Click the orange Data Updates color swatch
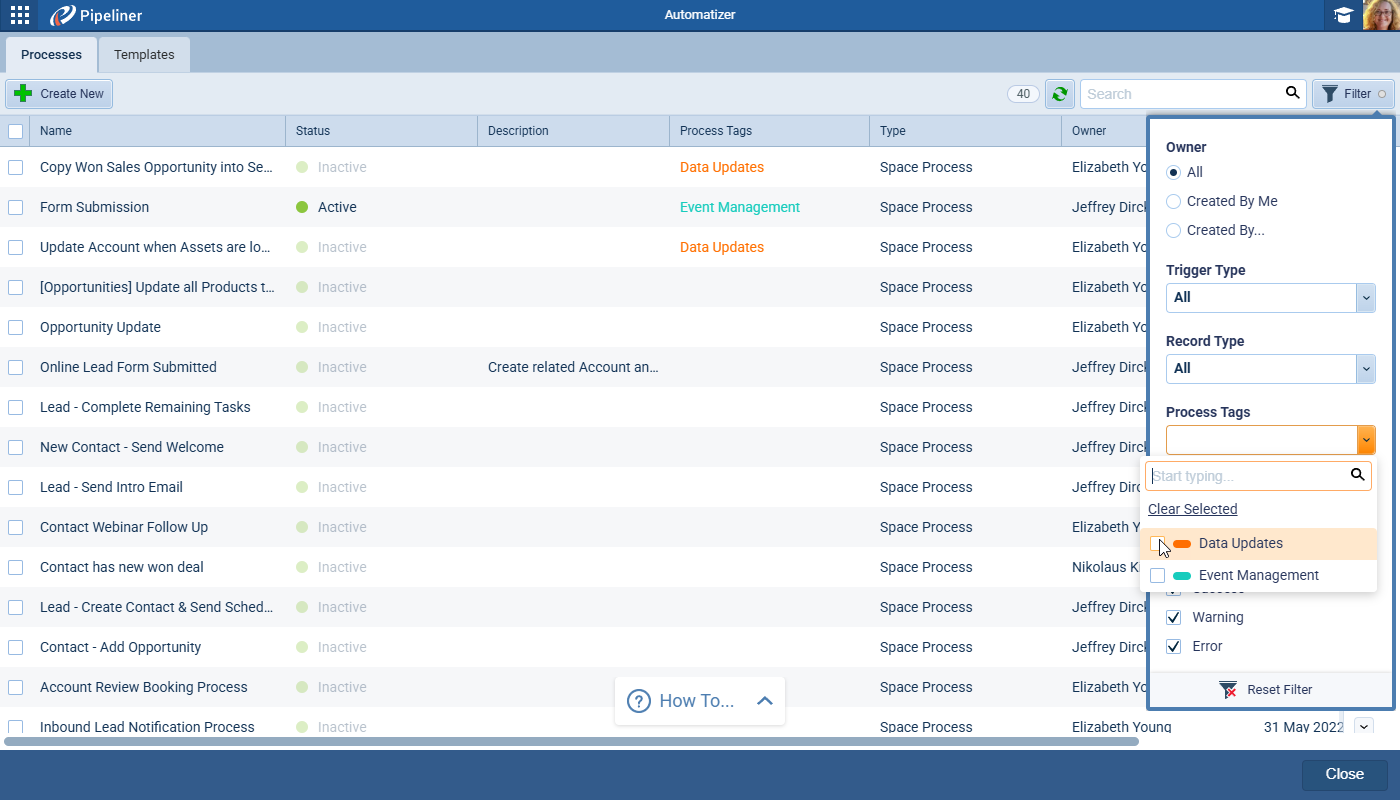 [x=1182, y=544]
